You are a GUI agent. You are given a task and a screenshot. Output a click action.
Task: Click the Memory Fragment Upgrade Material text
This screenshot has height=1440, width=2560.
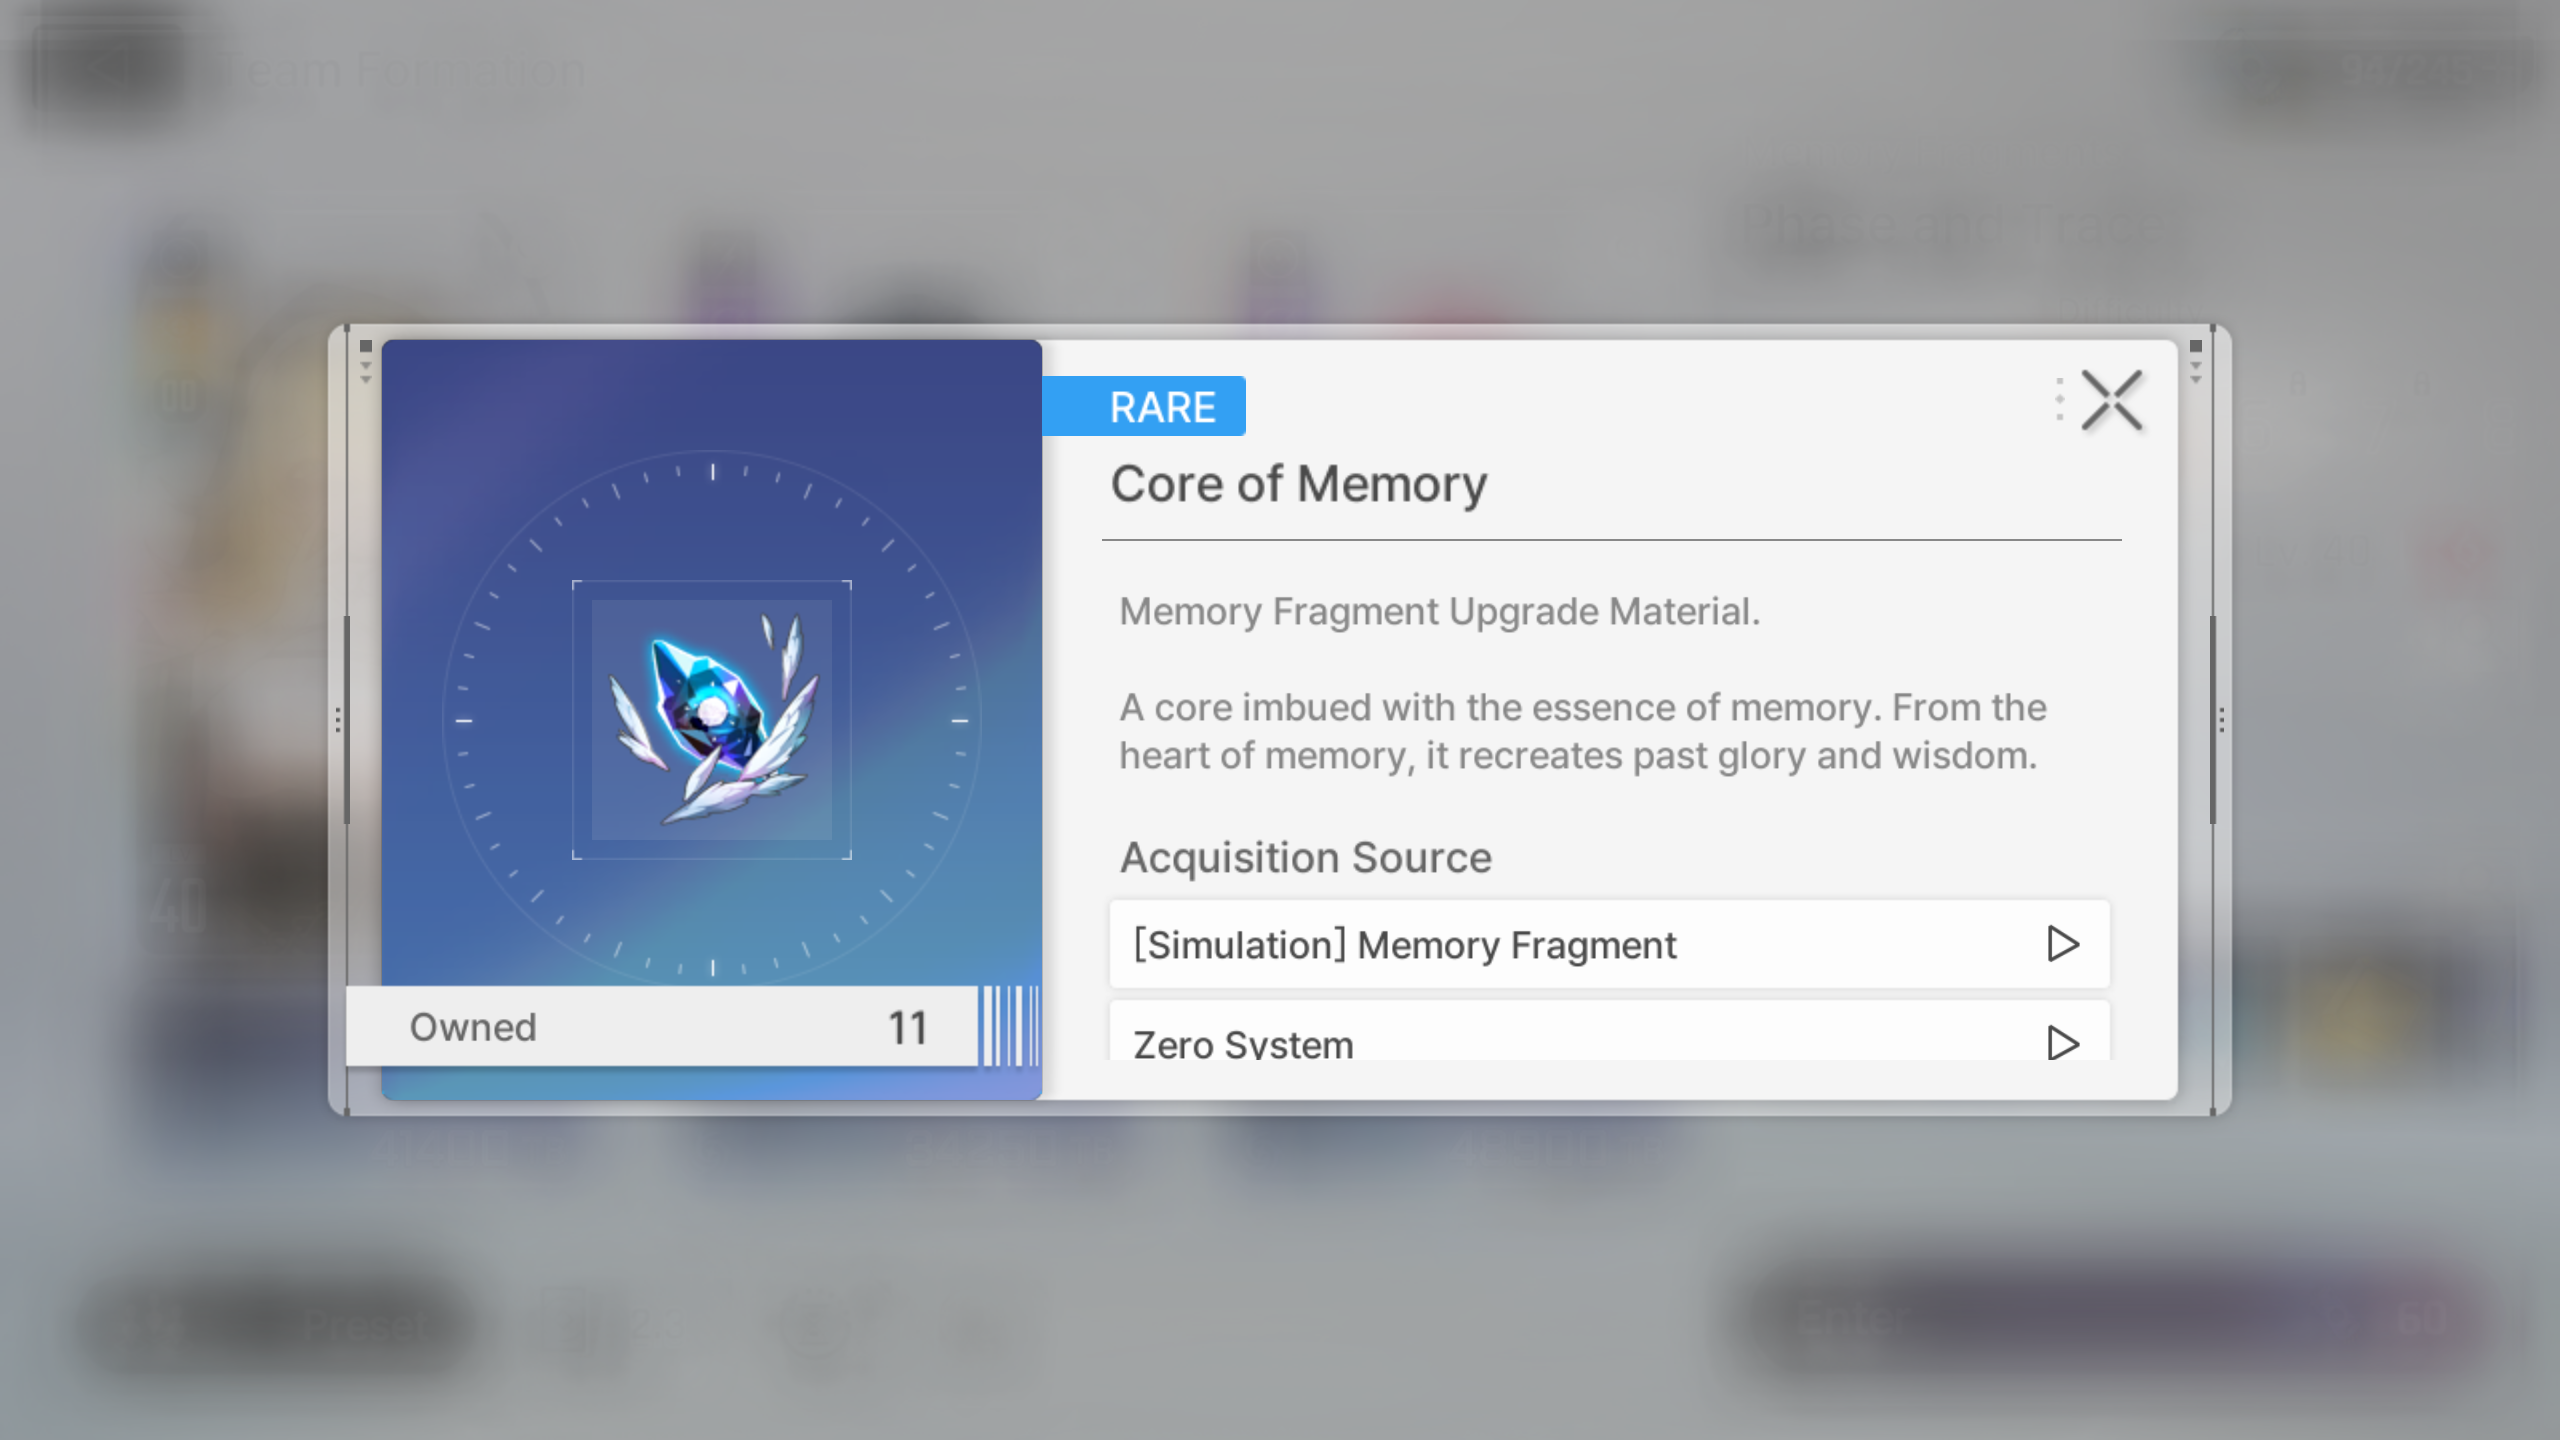coord(1439,611)
